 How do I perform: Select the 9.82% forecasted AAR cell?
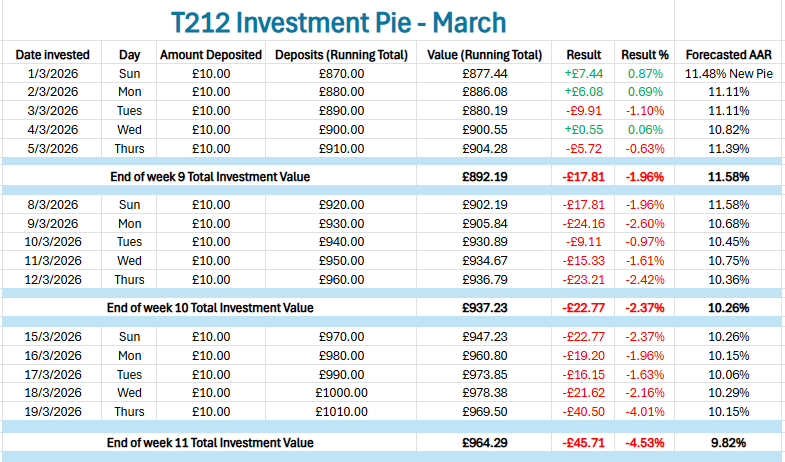[x=728, y=443]
